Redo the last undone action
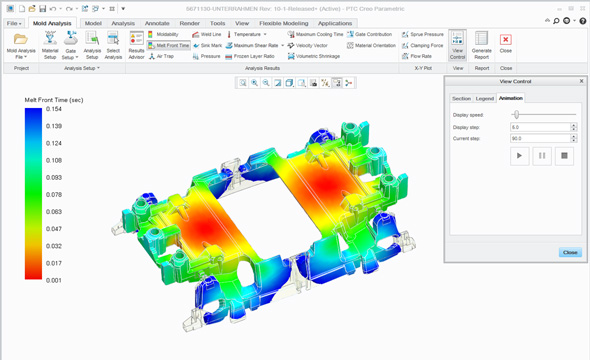Image resolution: width=590 pixels, height=360 pixels. [x=69, y=9]
